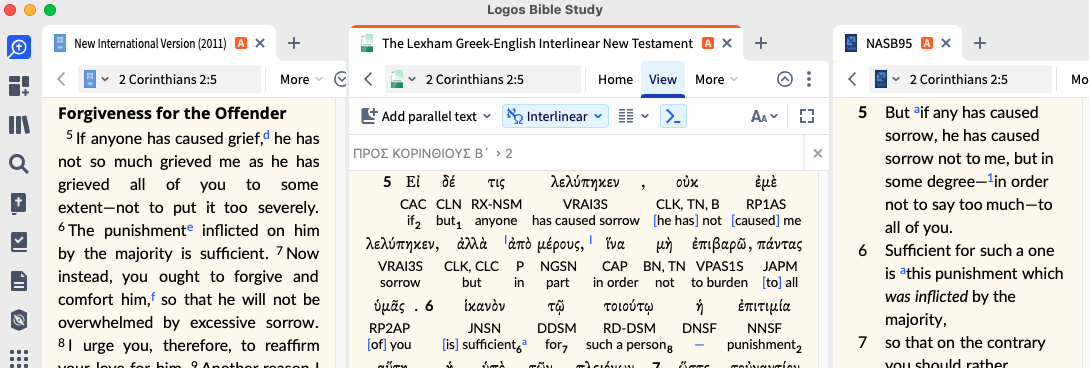Click chapter 2 in the locator breadcrumb

pos(509,153)
